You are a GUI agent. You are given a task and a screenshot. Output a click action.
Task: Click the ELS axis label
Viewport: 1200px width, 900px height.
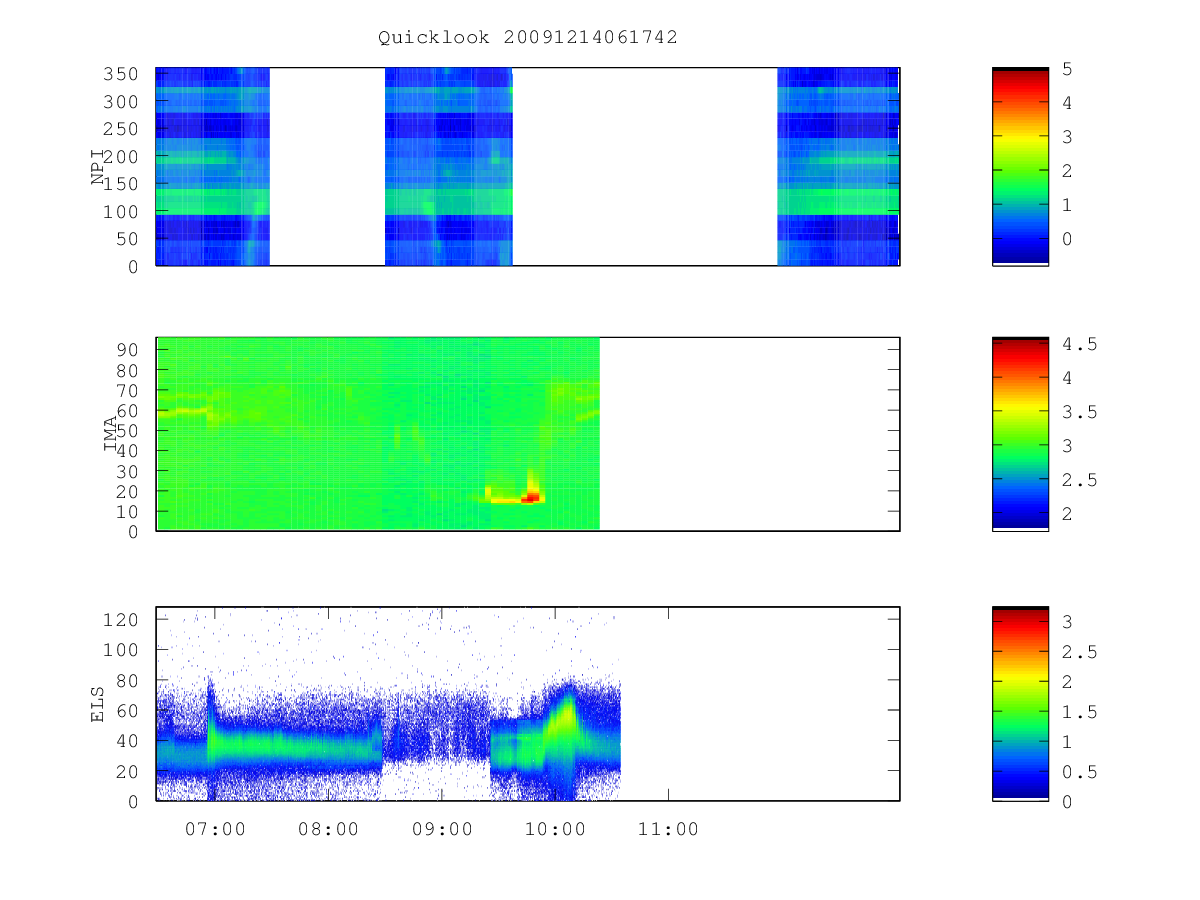99,704
